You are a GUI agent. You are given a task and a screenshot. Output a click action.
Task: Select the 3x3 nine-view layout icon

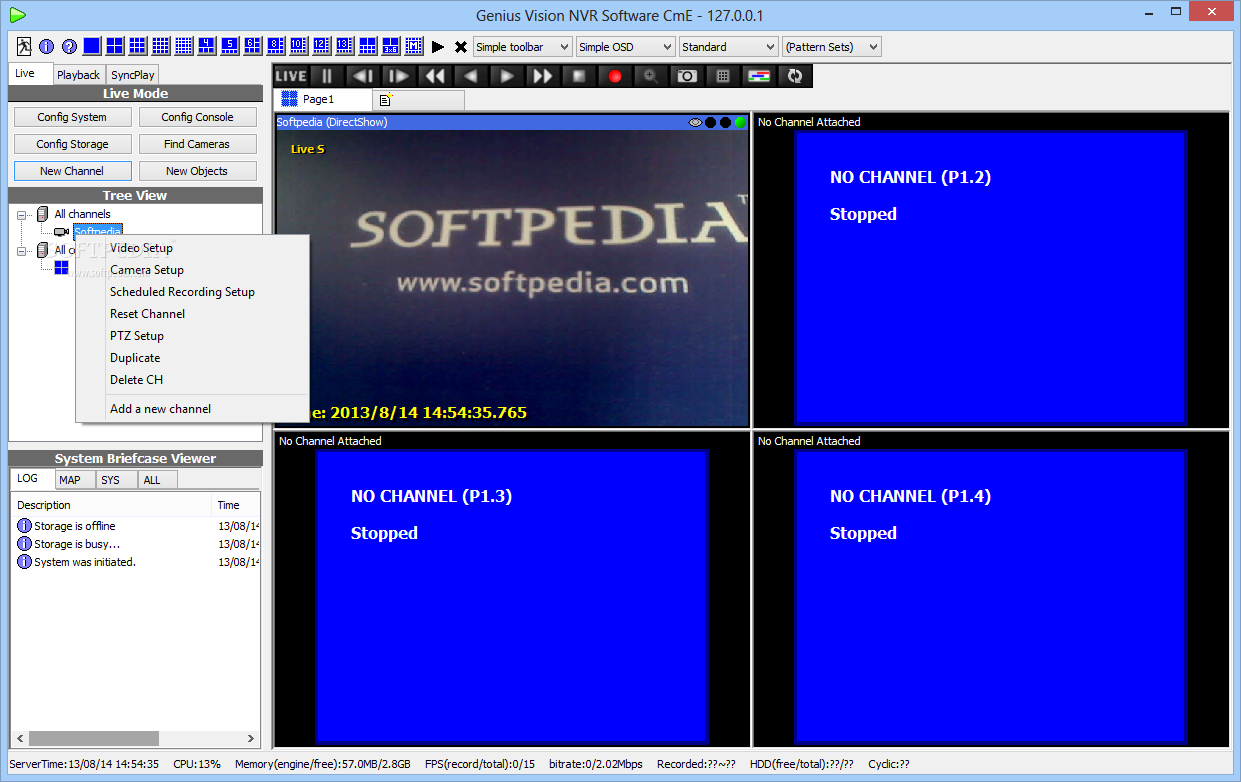[137, 46]
